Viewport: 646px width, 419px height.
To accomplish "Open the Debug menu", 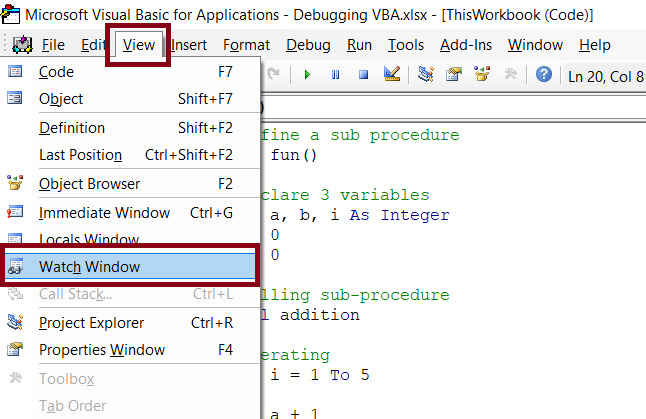I will [308, 45].
